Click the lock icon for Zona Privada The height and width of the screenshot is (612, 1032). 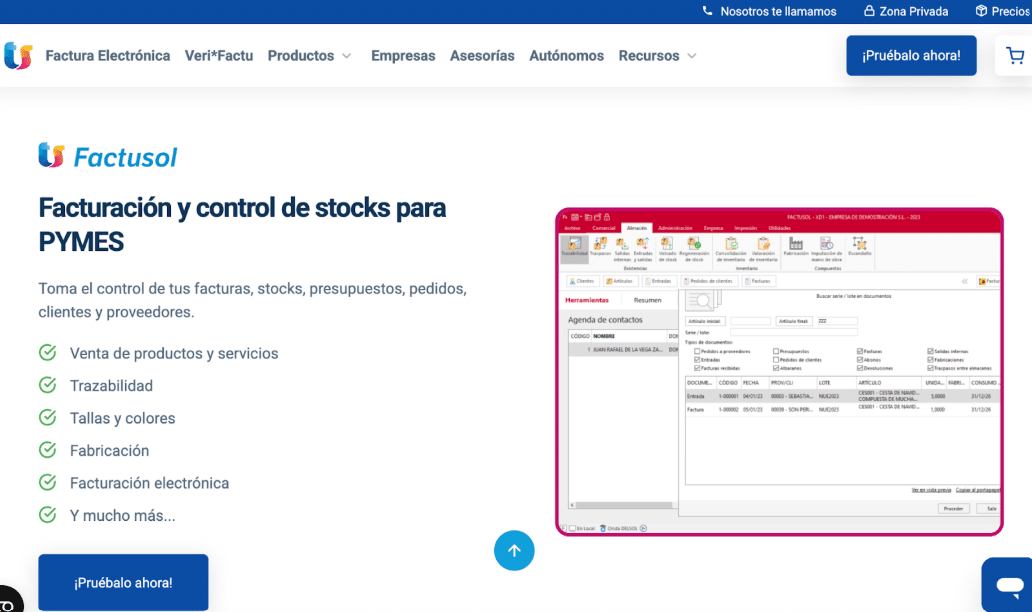click(x=869, y=11)
